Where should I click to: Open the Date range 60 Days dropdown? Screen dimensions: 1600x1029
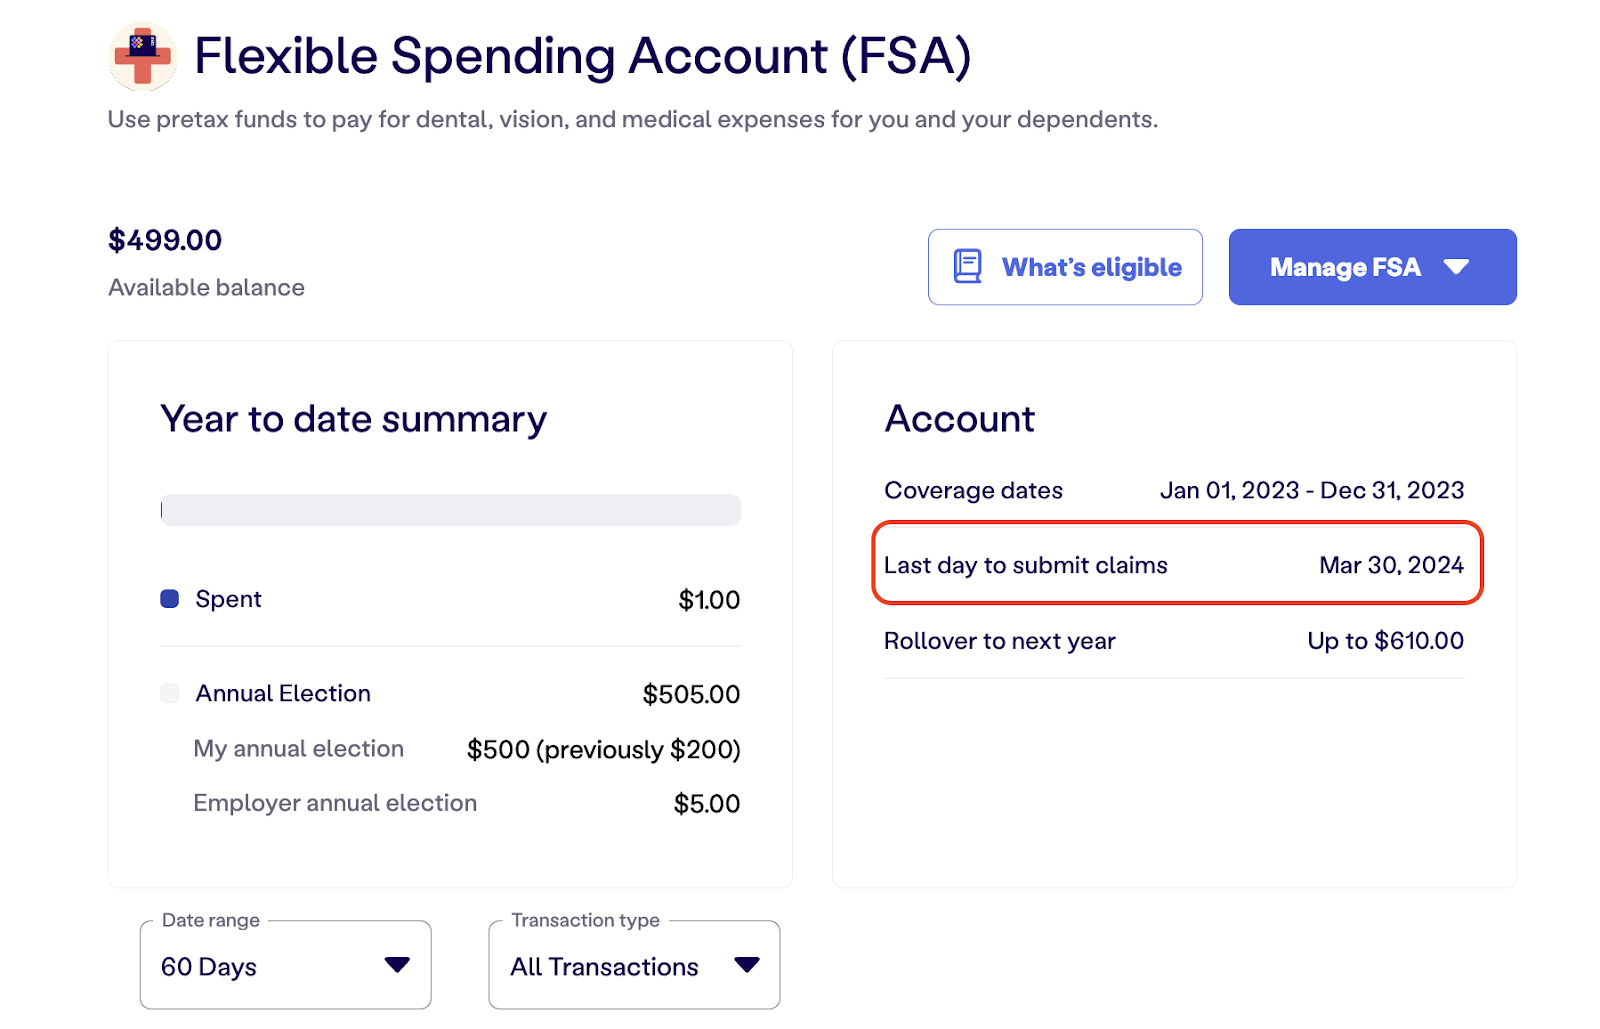click(x=285, y=966)
